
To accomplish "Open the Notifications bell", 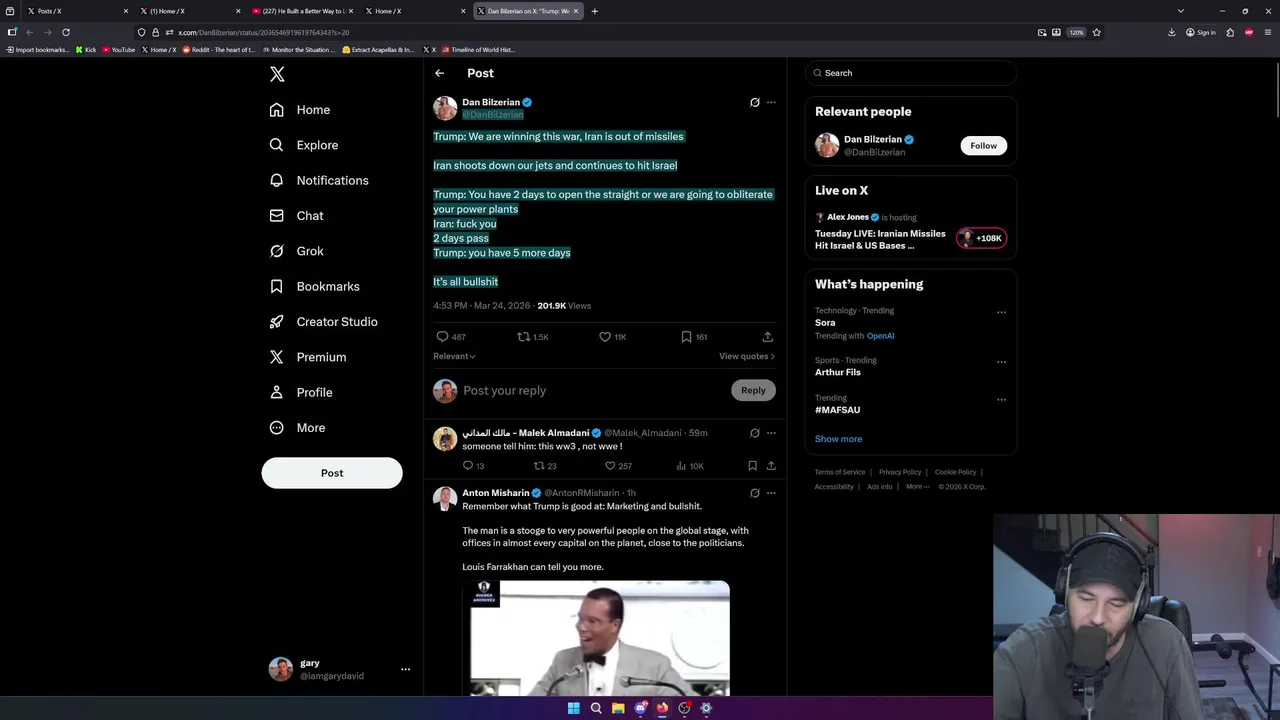I will 319,180.
